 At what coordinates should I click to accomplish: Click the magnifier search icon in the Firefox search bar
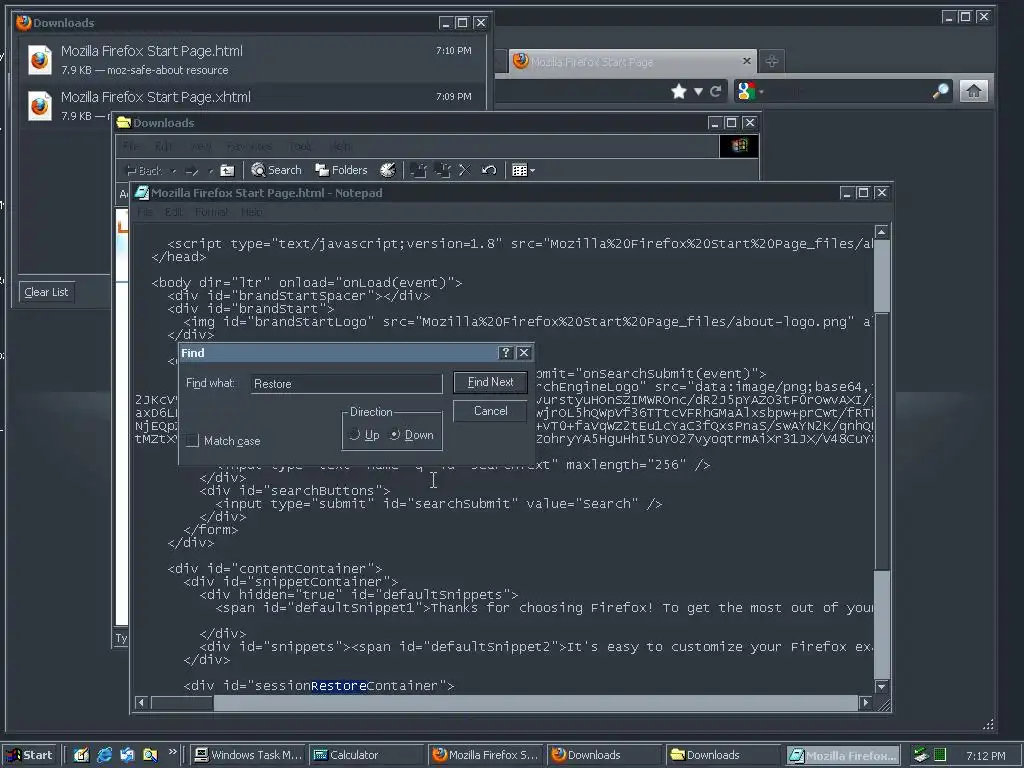click(940, 91)
